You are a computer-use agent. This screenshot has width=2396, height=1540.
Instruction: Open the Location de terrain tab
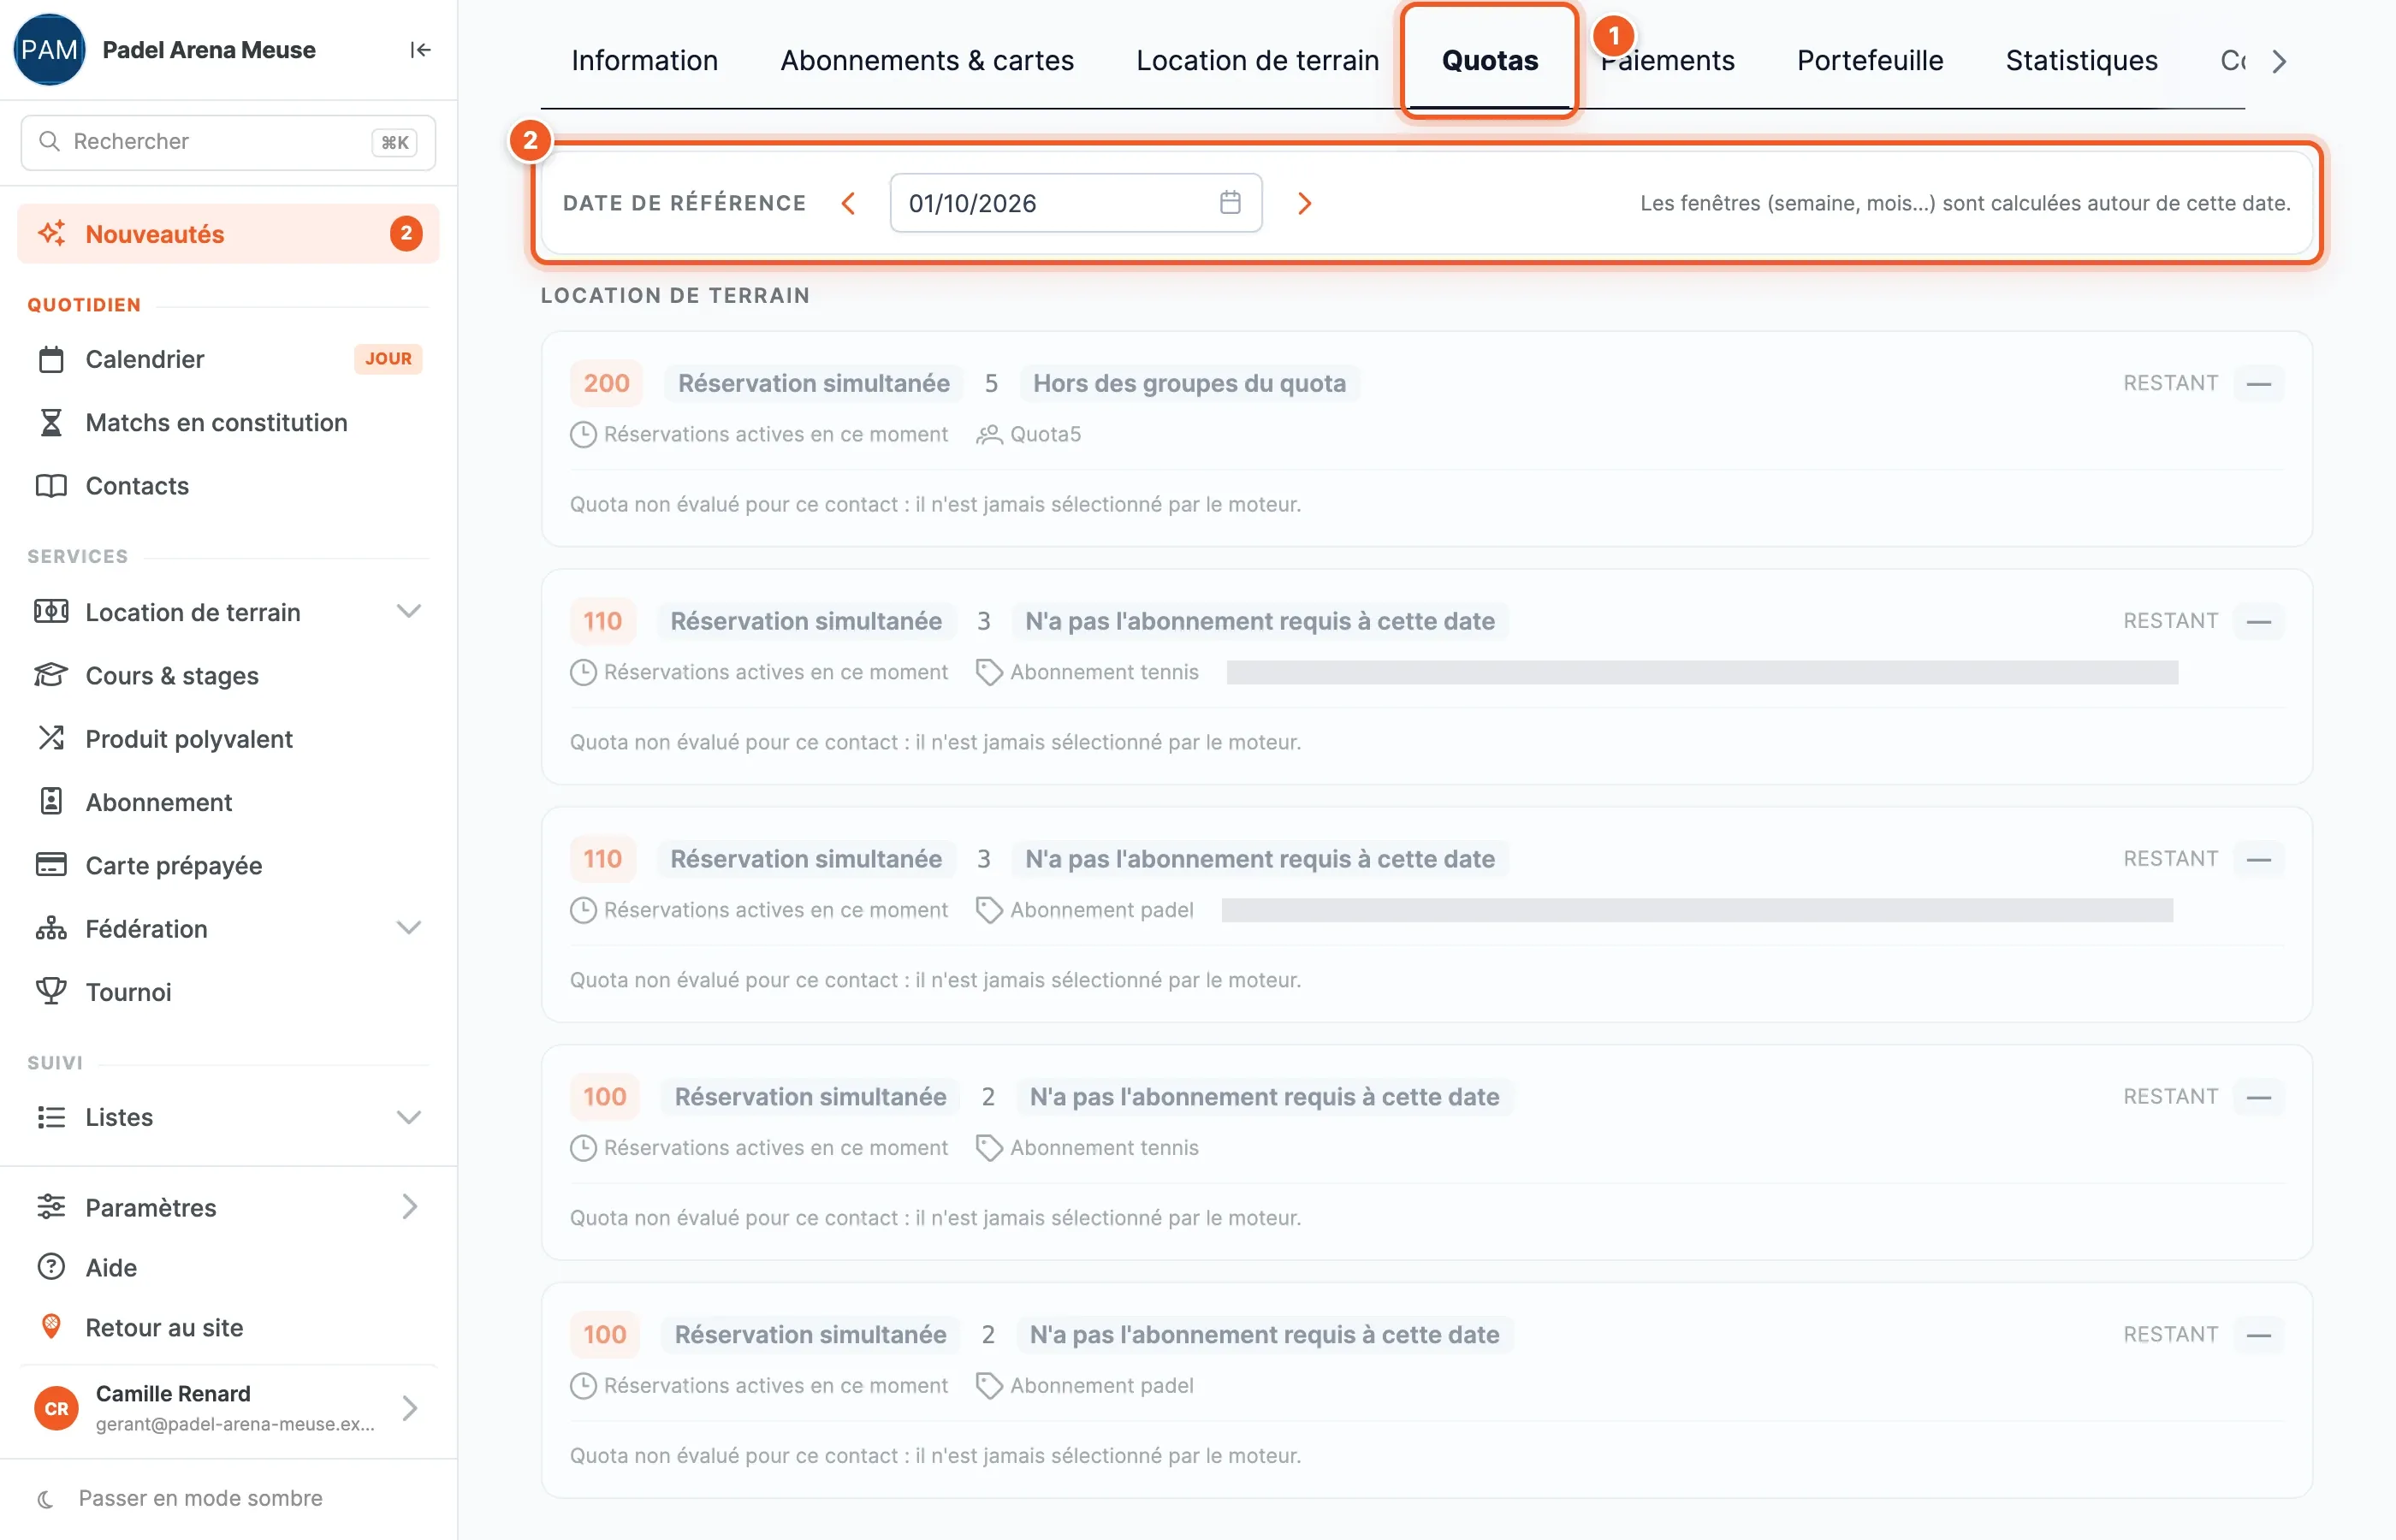click(1257, 61)
